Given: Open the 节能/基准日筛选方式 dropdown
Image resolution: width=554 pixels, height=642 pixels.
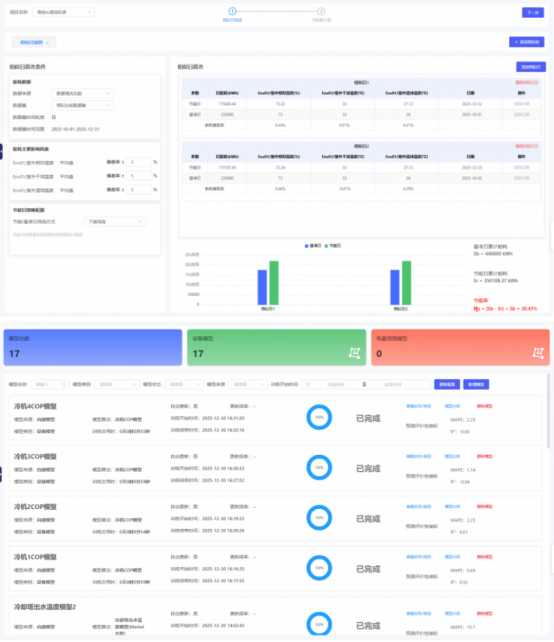Looking at the screenshot, I should [115, 222].
